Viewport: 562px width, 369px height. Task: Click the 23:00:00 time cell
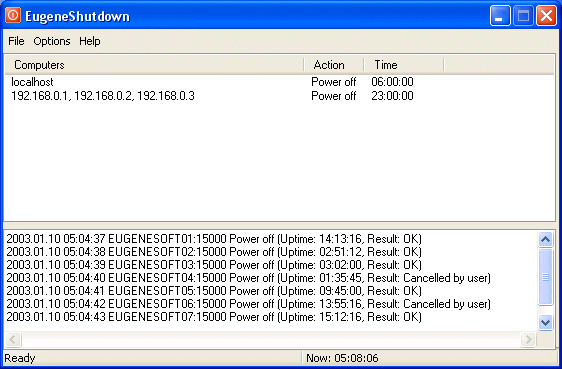(x=392, y=96)
